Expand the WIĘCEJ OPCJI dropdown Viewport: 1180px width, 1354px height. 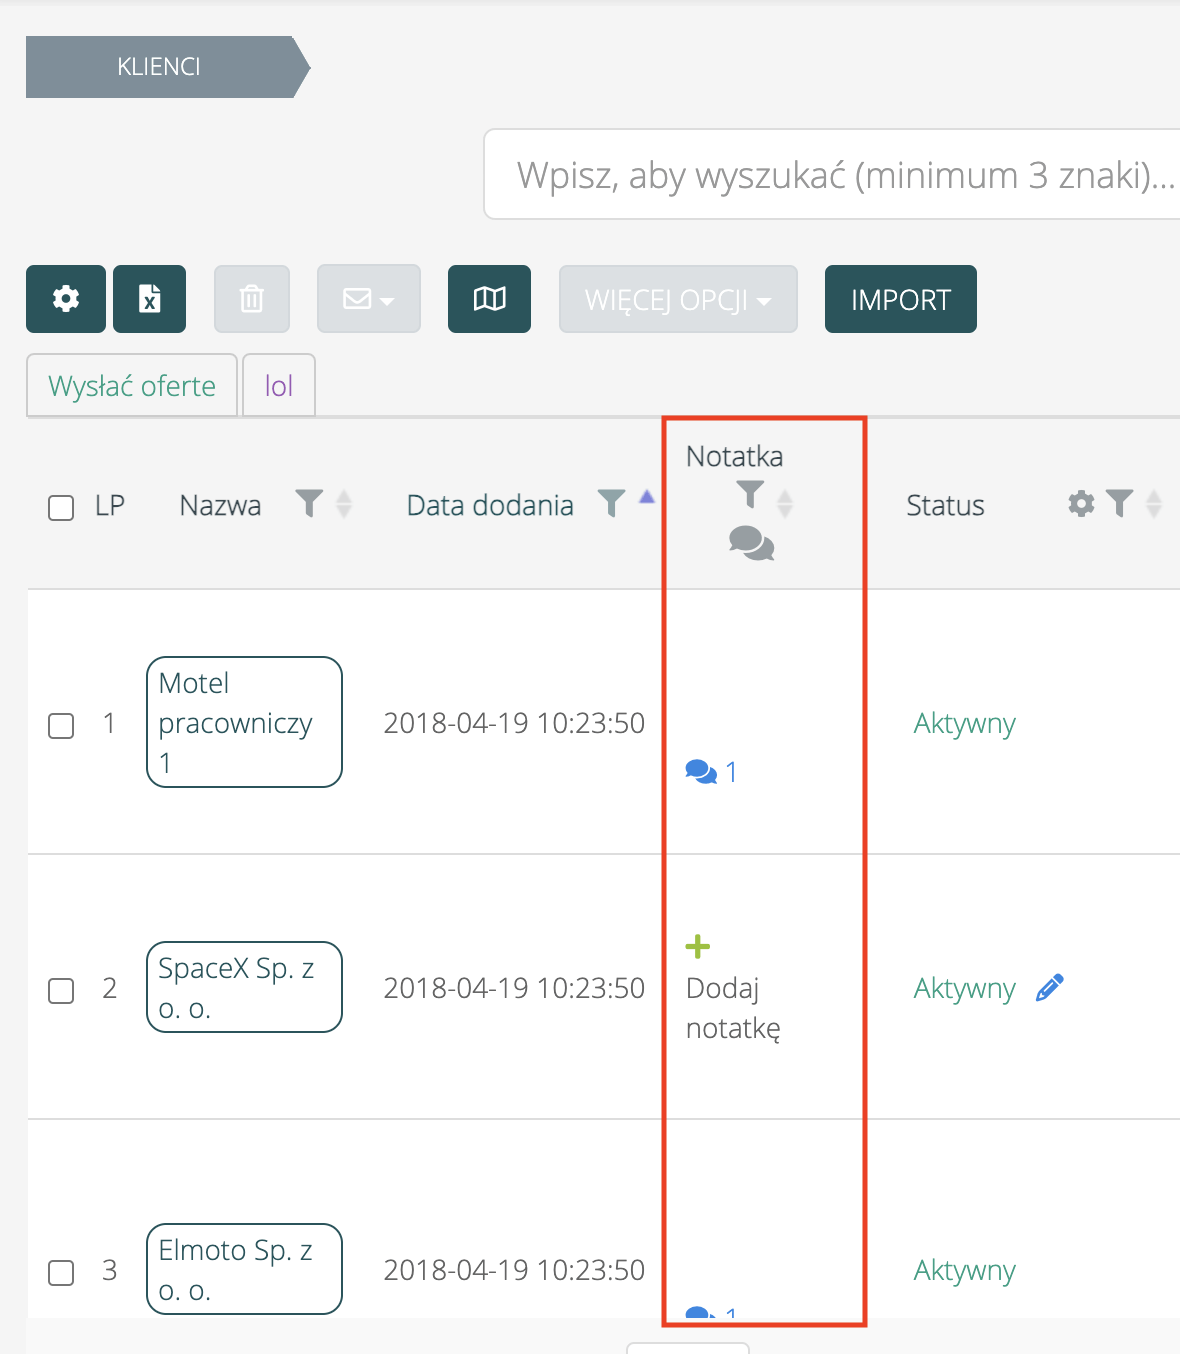678,299
